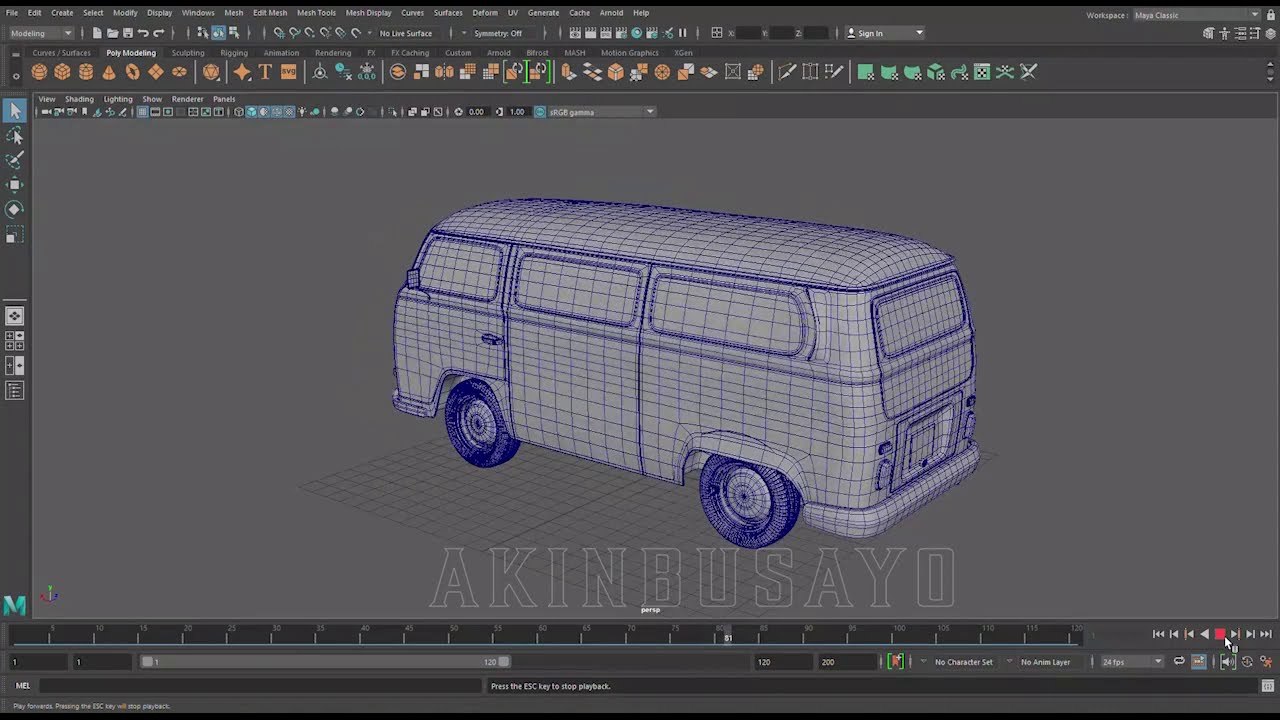
Task: Toggle use all lights in viewport
Action: pyautogui.click(x=302, y=112)
